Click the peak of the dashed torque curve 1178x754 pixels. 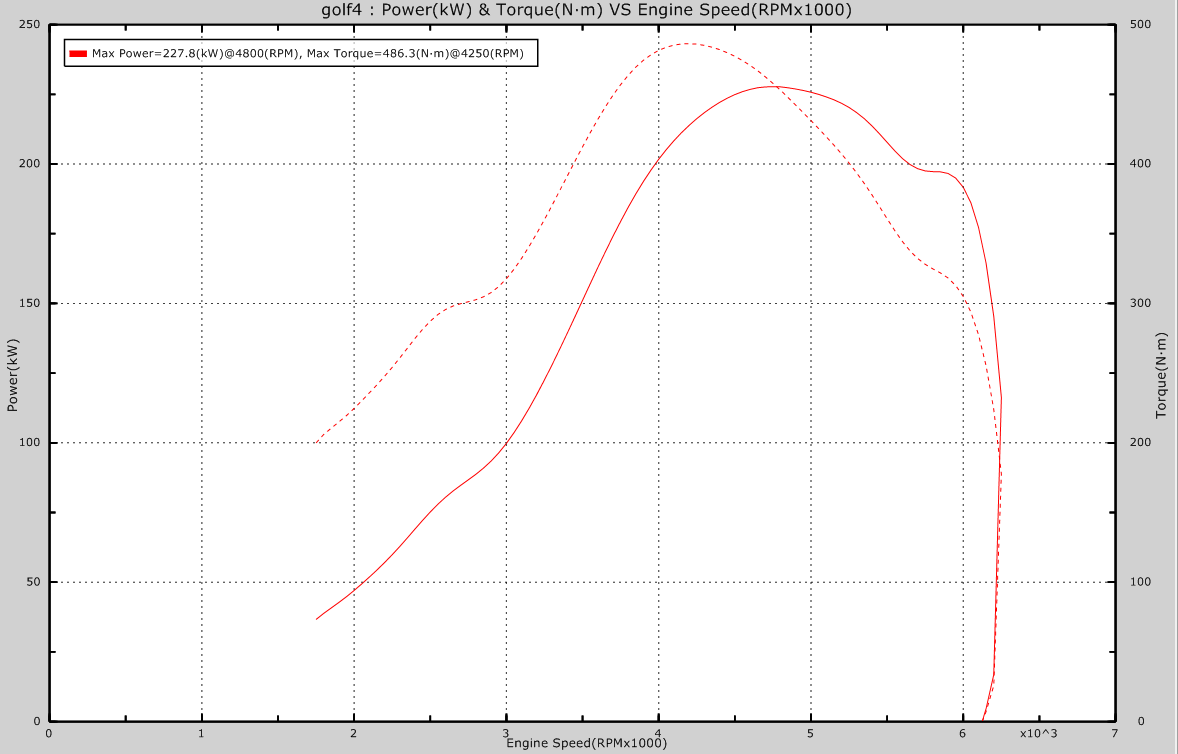point(689,43)
